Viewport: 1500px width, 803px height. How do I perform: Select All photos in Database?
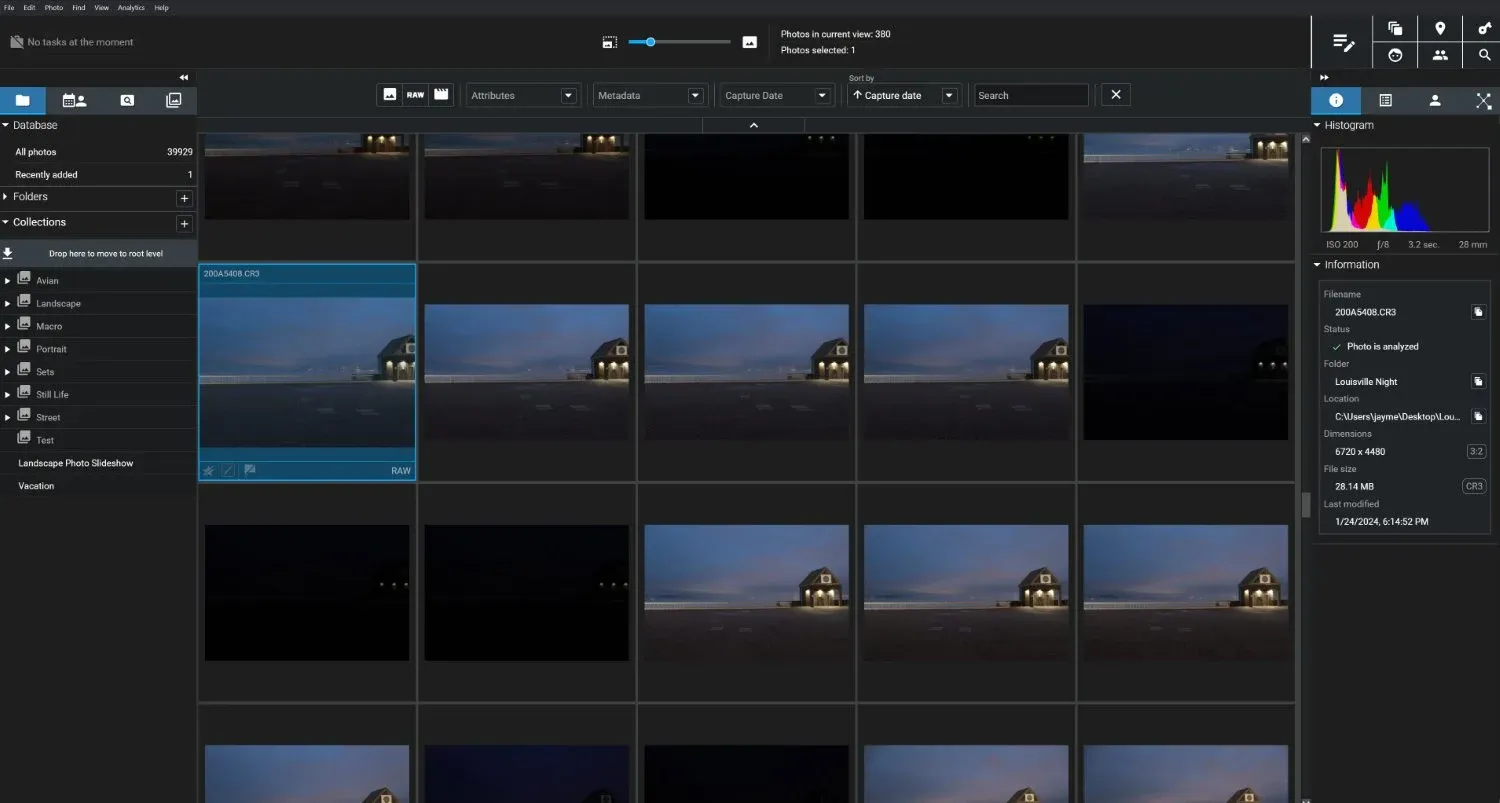pos(36,152)
